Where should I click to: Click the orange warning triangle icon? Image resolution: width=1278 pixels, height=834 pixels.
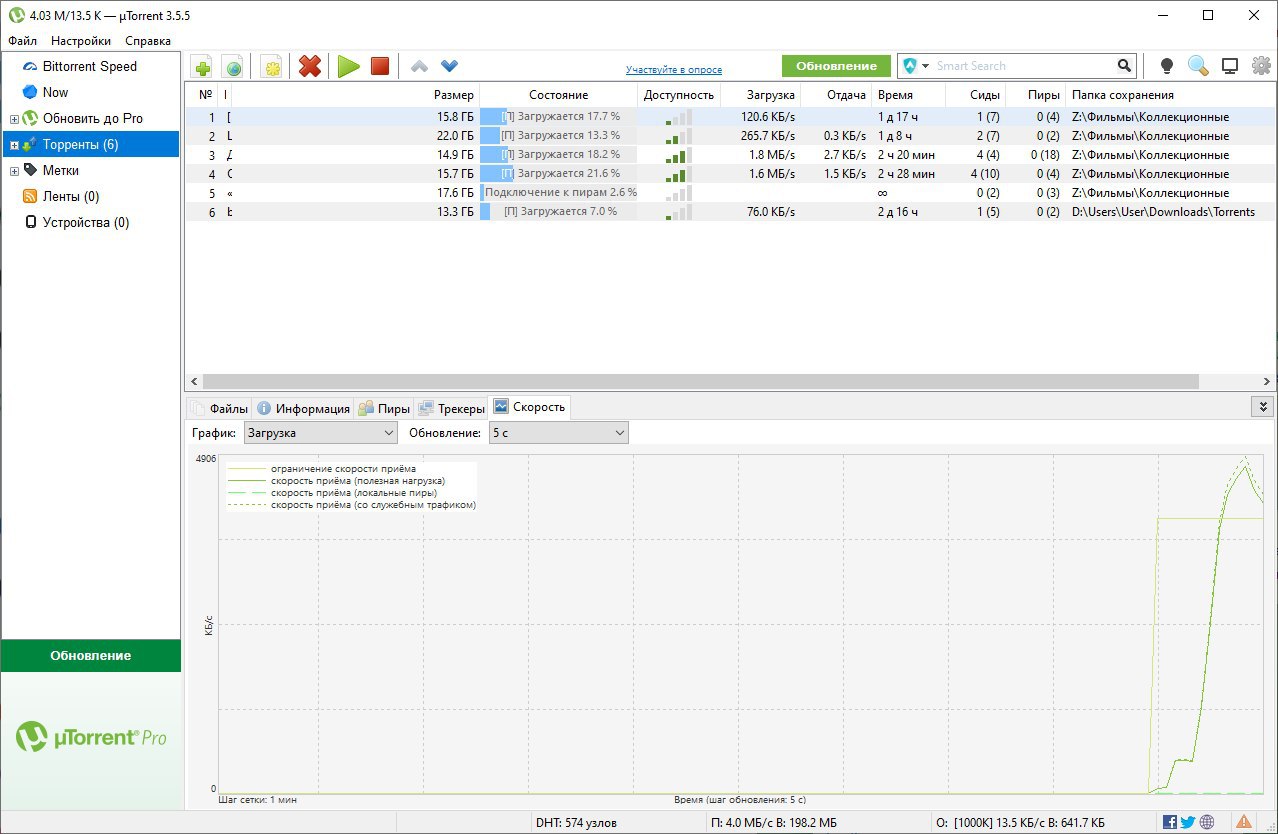(x=1243, y=822)
